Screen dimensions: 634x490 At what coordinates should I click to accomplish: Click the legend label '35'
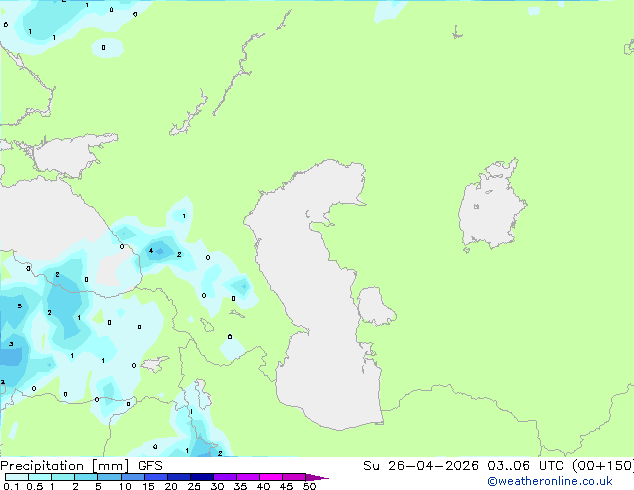(x=240, y=486)
